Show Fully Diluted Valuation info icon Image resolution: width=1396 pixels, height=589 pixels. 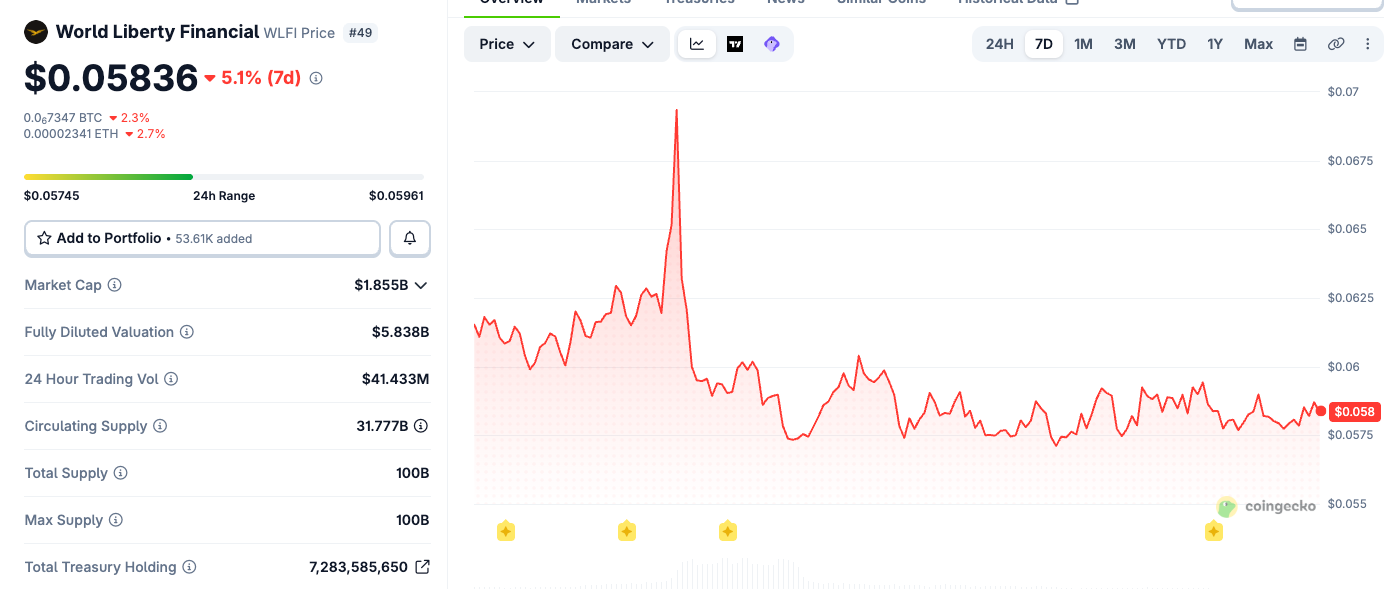[187, 332]
